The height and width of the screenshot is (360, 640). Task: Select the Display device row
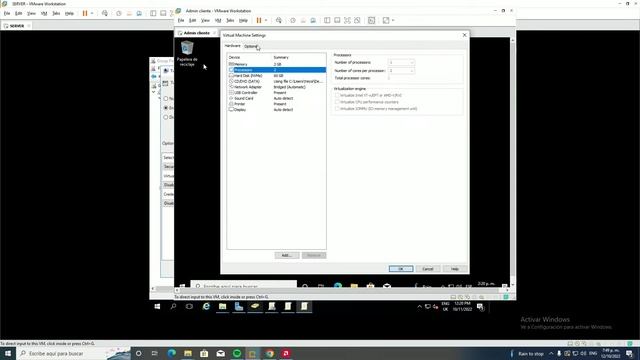pyautogui.click(x=277, y=110)
